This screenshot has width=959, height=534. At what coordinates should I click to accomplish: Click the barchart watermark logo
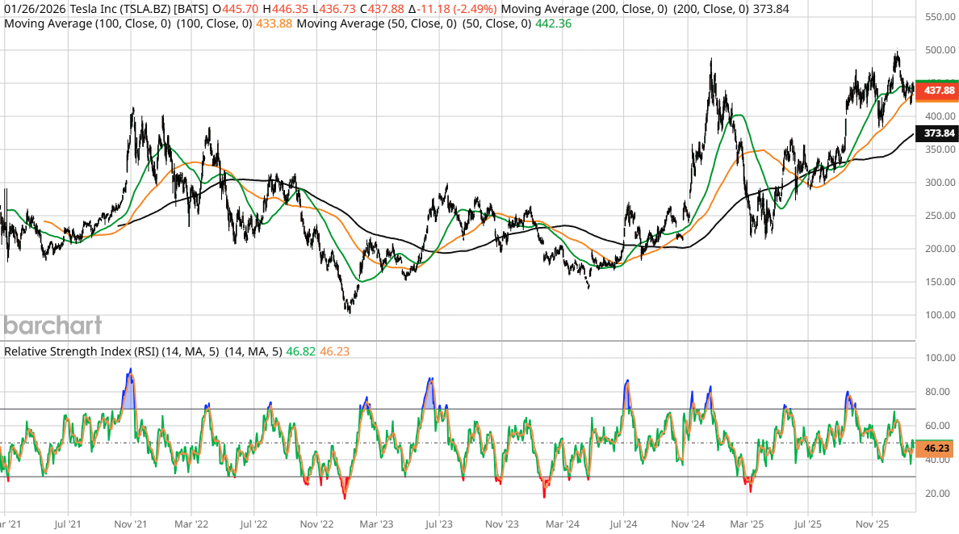[x=51, y=325]
